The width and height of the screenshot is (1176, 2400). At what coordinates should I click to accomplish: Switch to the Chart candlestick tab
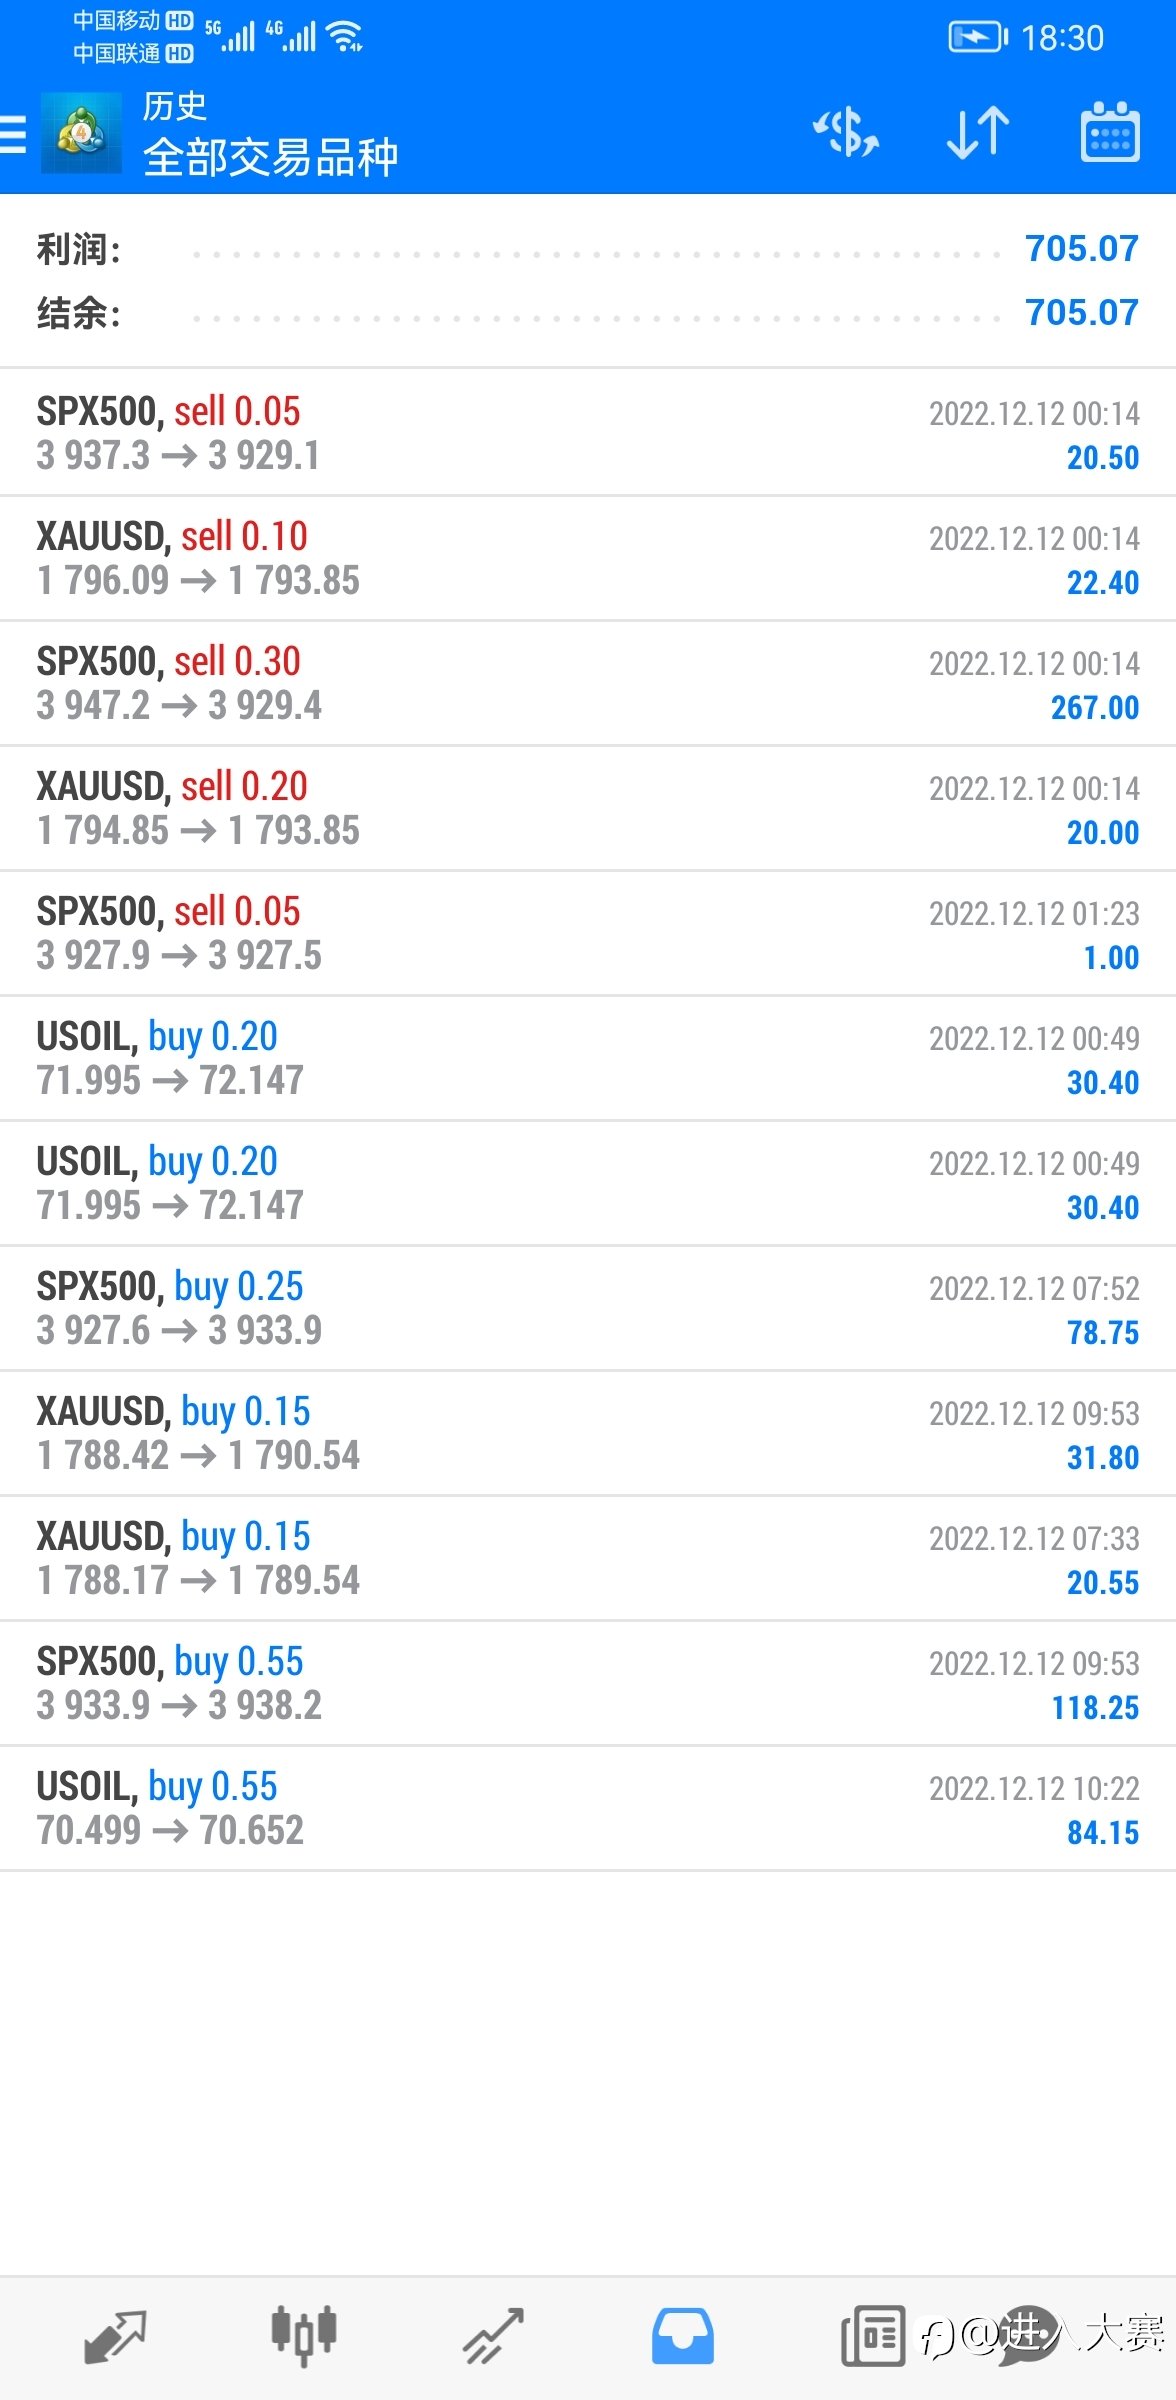[x=304, y=2337]
